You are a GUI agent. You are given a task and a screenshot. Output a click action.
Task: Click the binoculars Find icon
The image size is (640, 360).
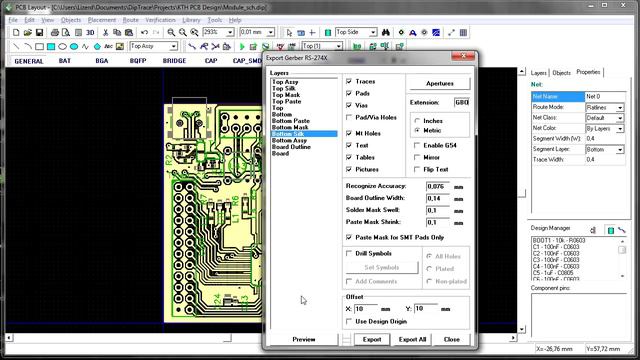(386, 32)
